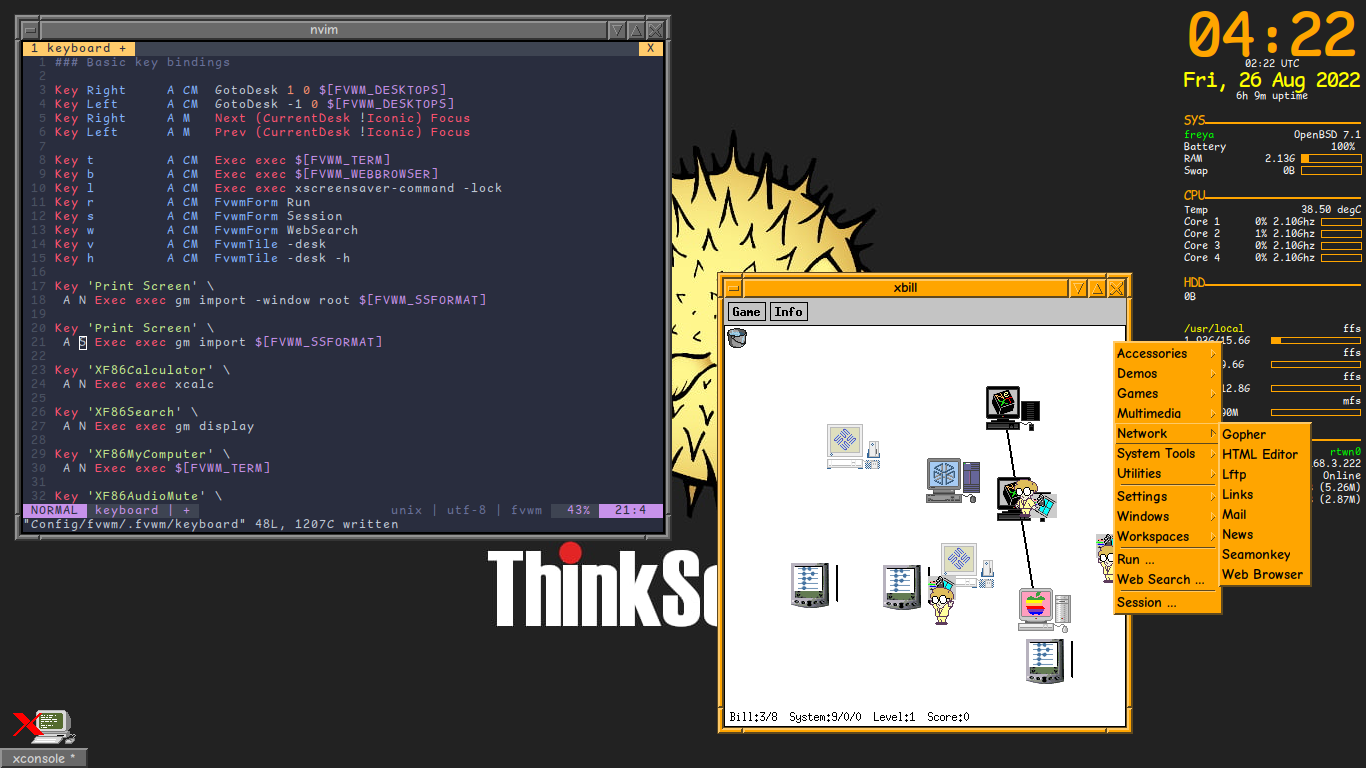1366x768 pixels.
Task: Choose Web Search from the root menu
Action: pyautogui.click(x=1160, y=579)
